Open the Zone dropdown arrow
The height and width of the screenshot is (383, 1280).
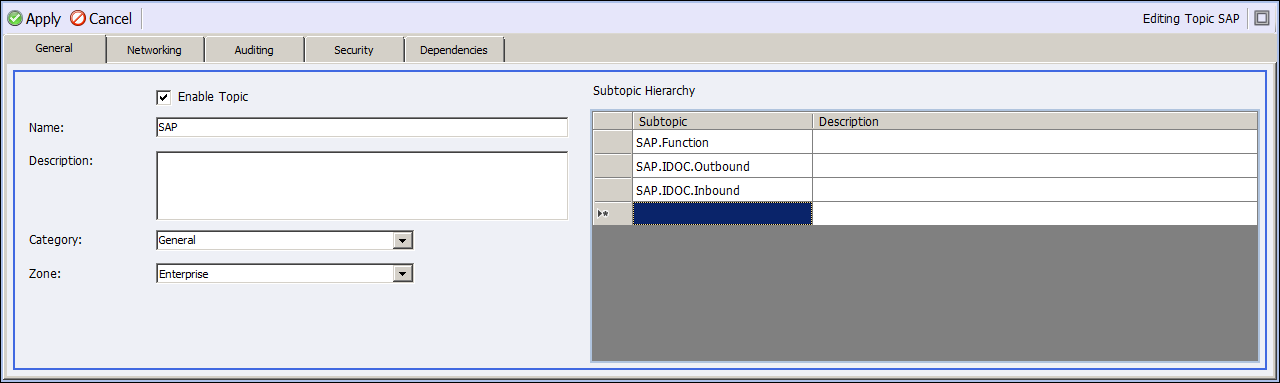point(403,274)
